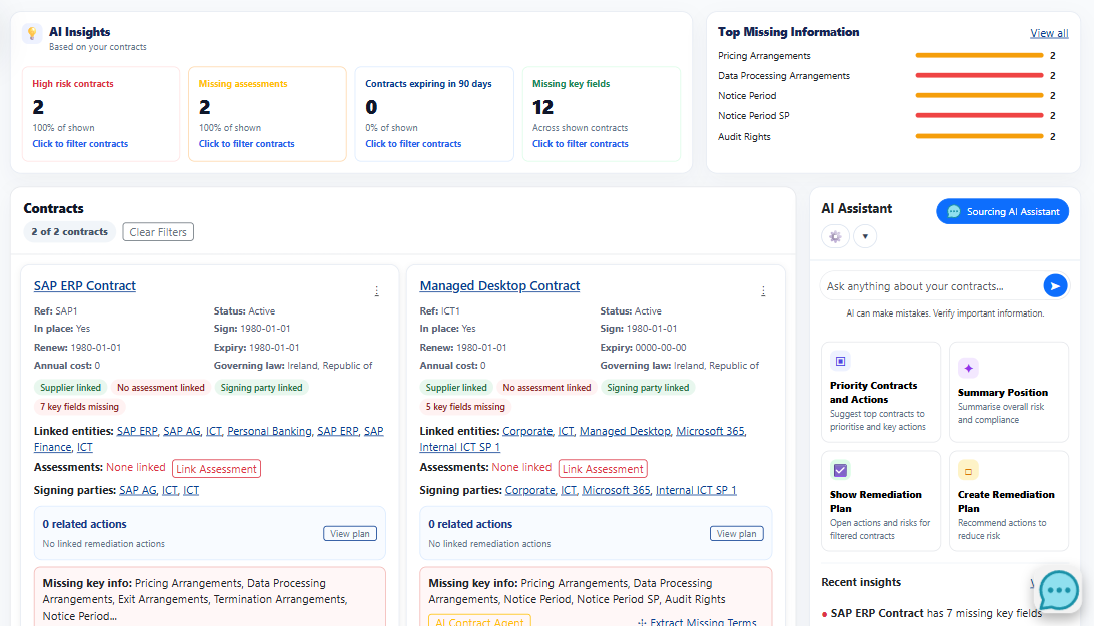Open the Managed Desktop Contract three-dot menu
Viewport: 1094px width, 626px height.
click(763, 291)
